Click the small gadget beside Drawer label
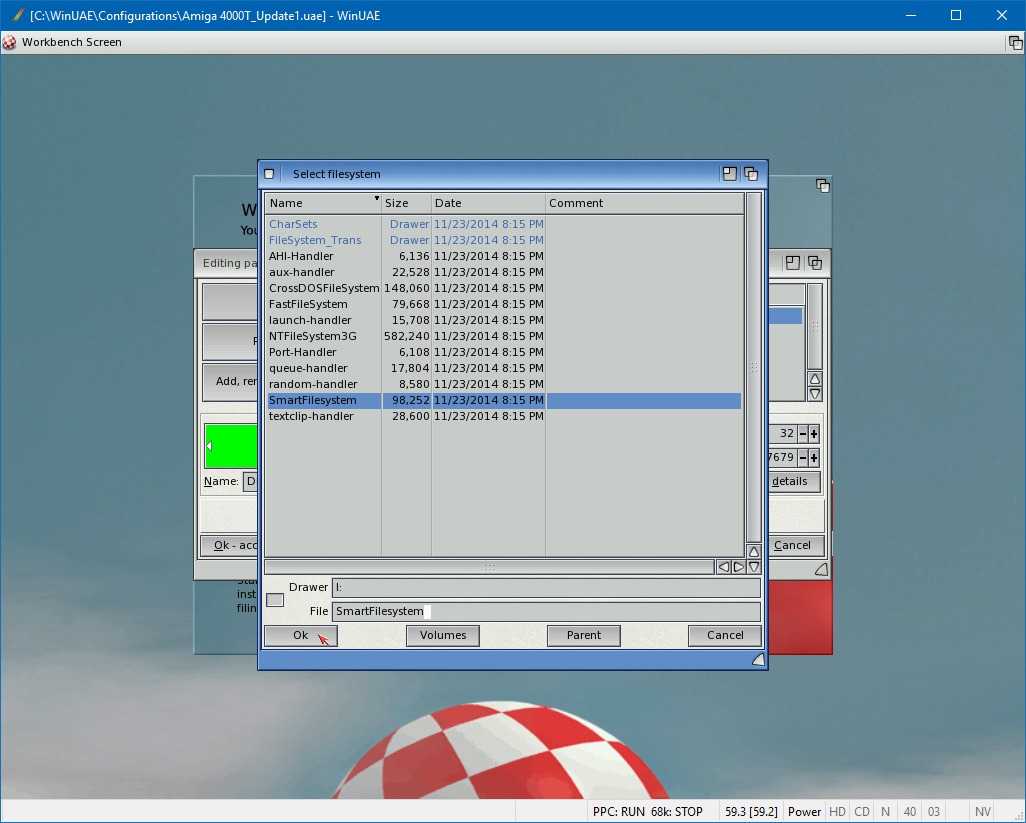 (275, 600)
